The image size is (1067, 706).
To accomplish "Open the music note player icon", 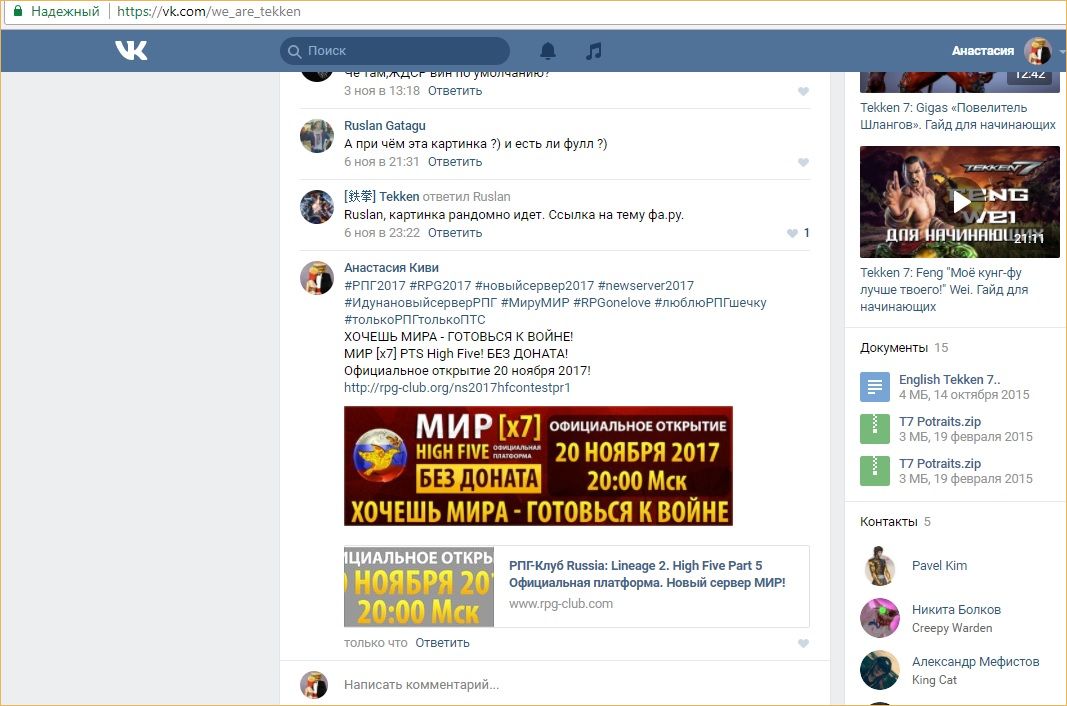I will [x=593, y=51].
